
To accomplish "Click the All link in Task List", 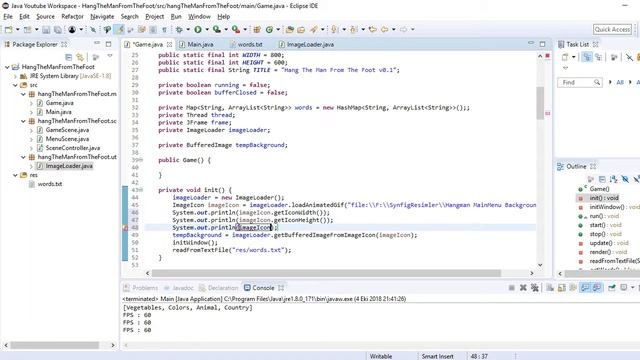I will click(620, 82).
